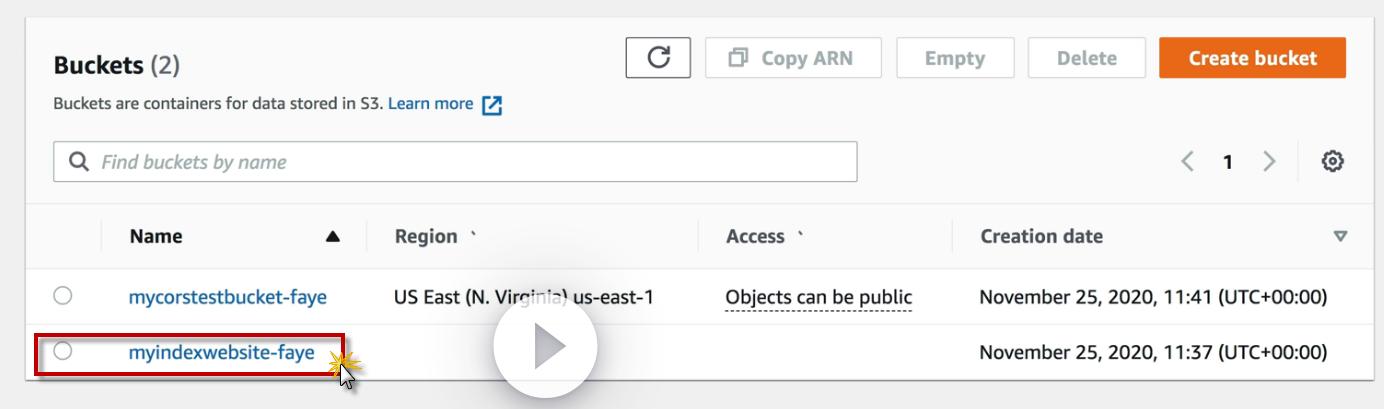Click the Delete button
The image size is (1384, 409).
point(1087,58)
